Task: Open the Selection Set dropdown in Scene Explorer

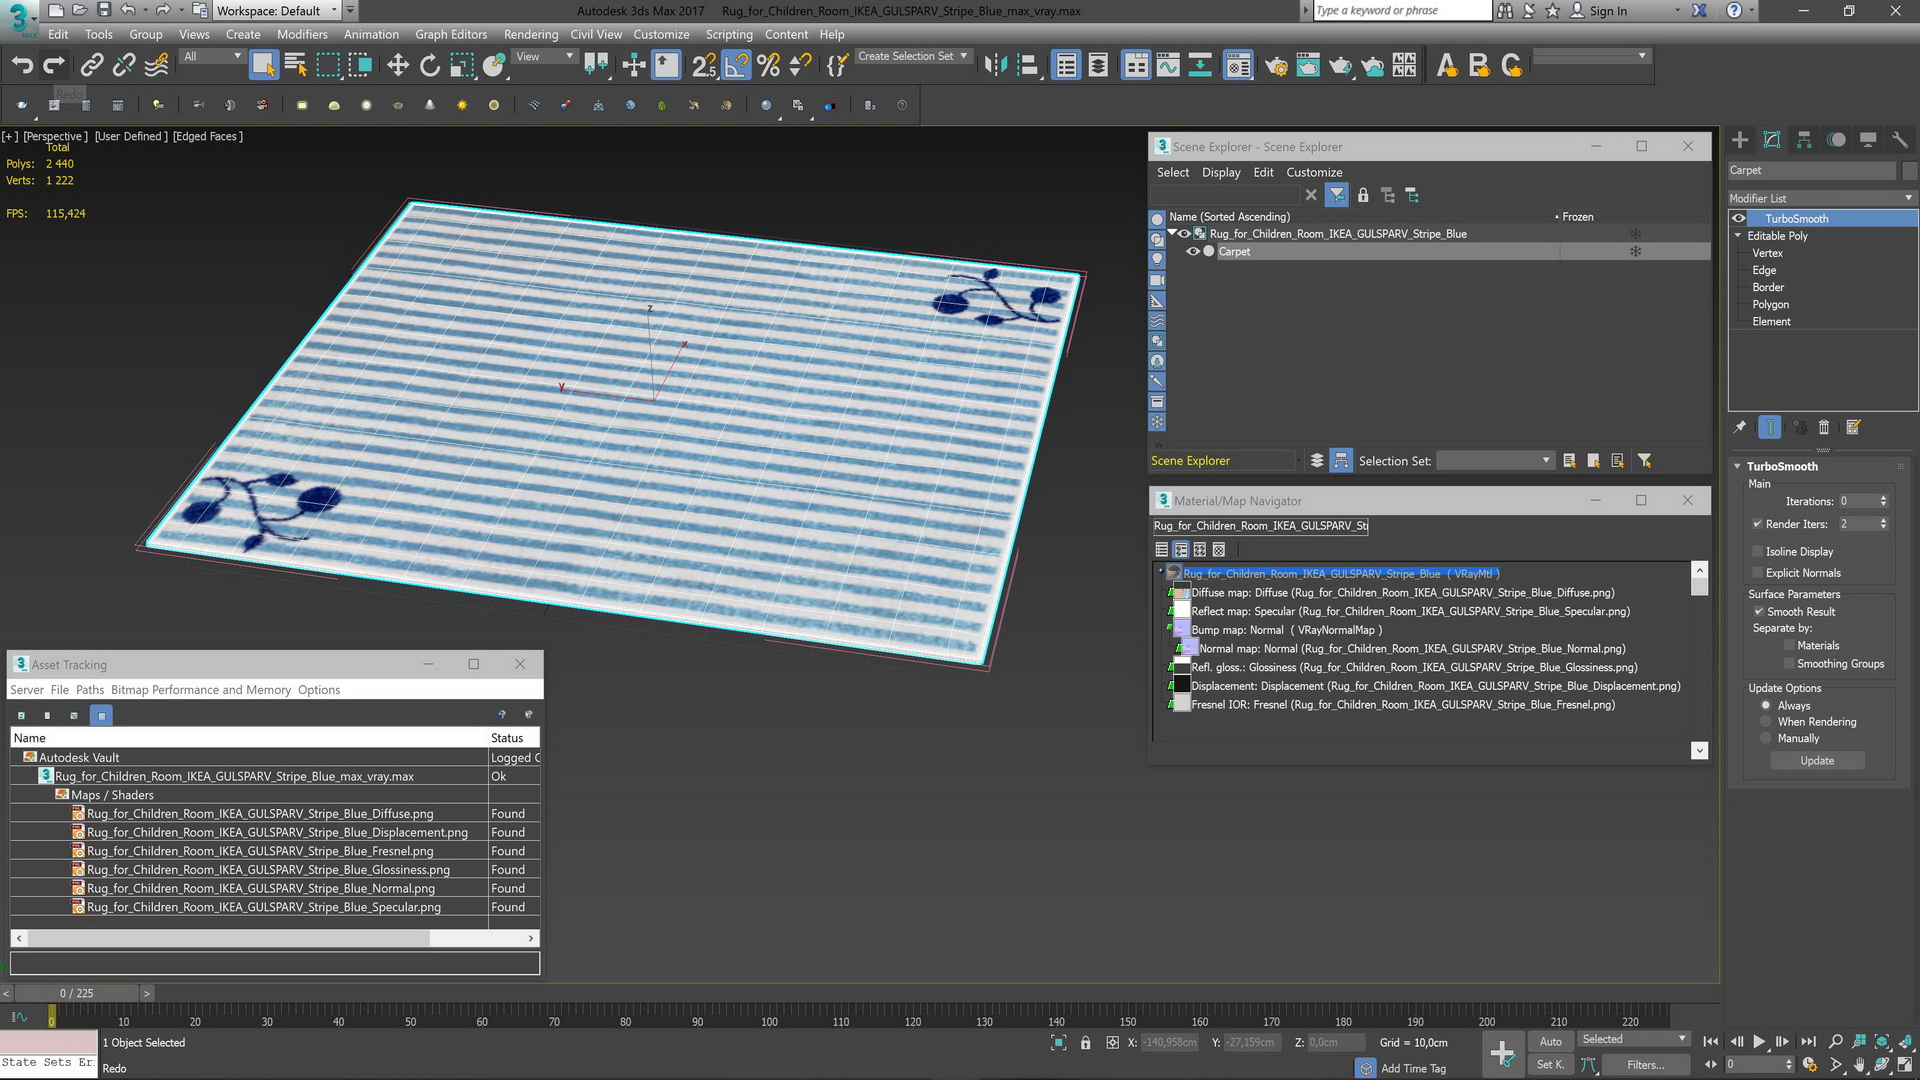Action: [1494, 461]
